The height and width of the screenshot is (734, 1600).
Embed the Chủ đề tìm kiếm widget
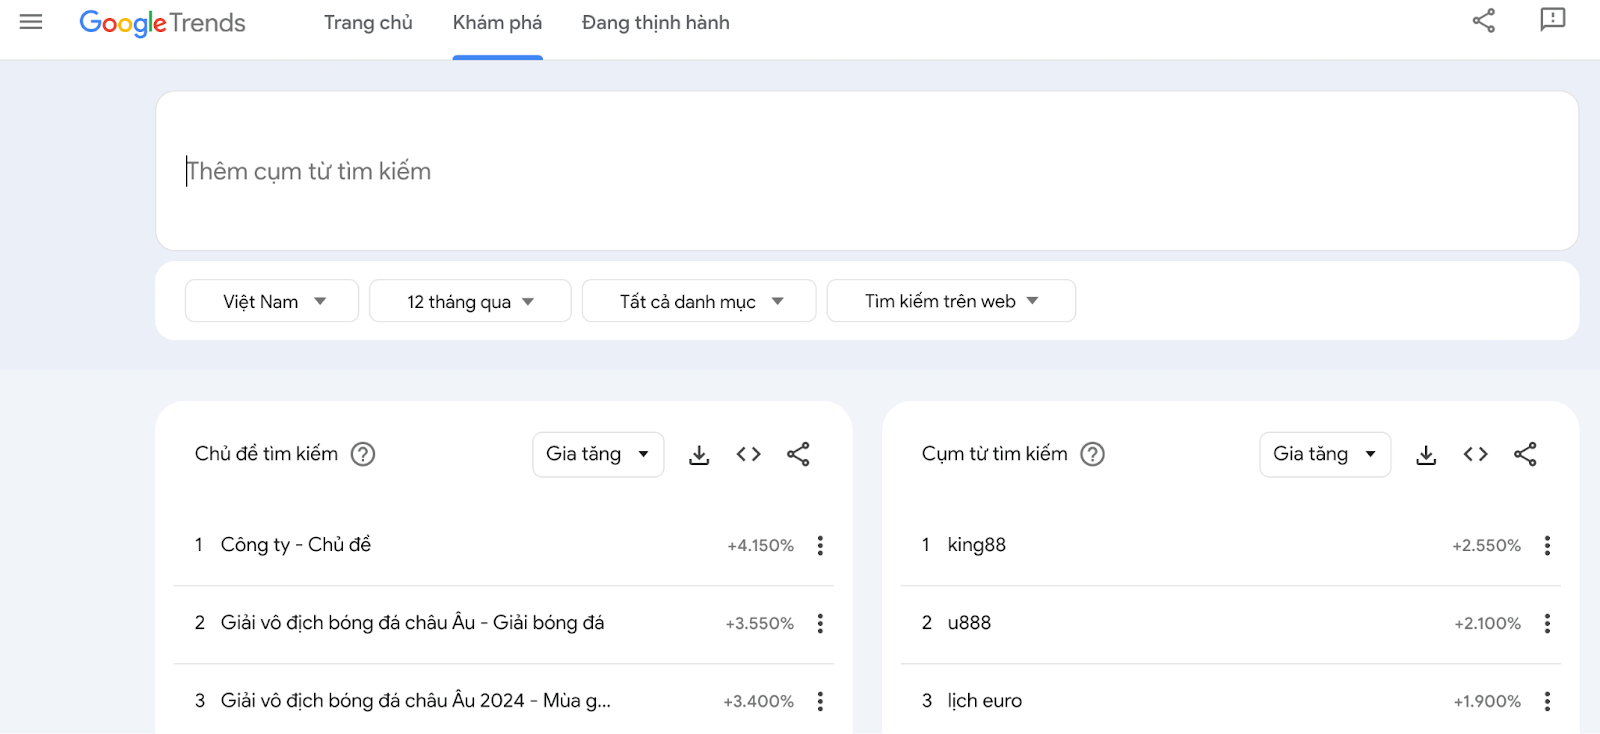point(748,454)
